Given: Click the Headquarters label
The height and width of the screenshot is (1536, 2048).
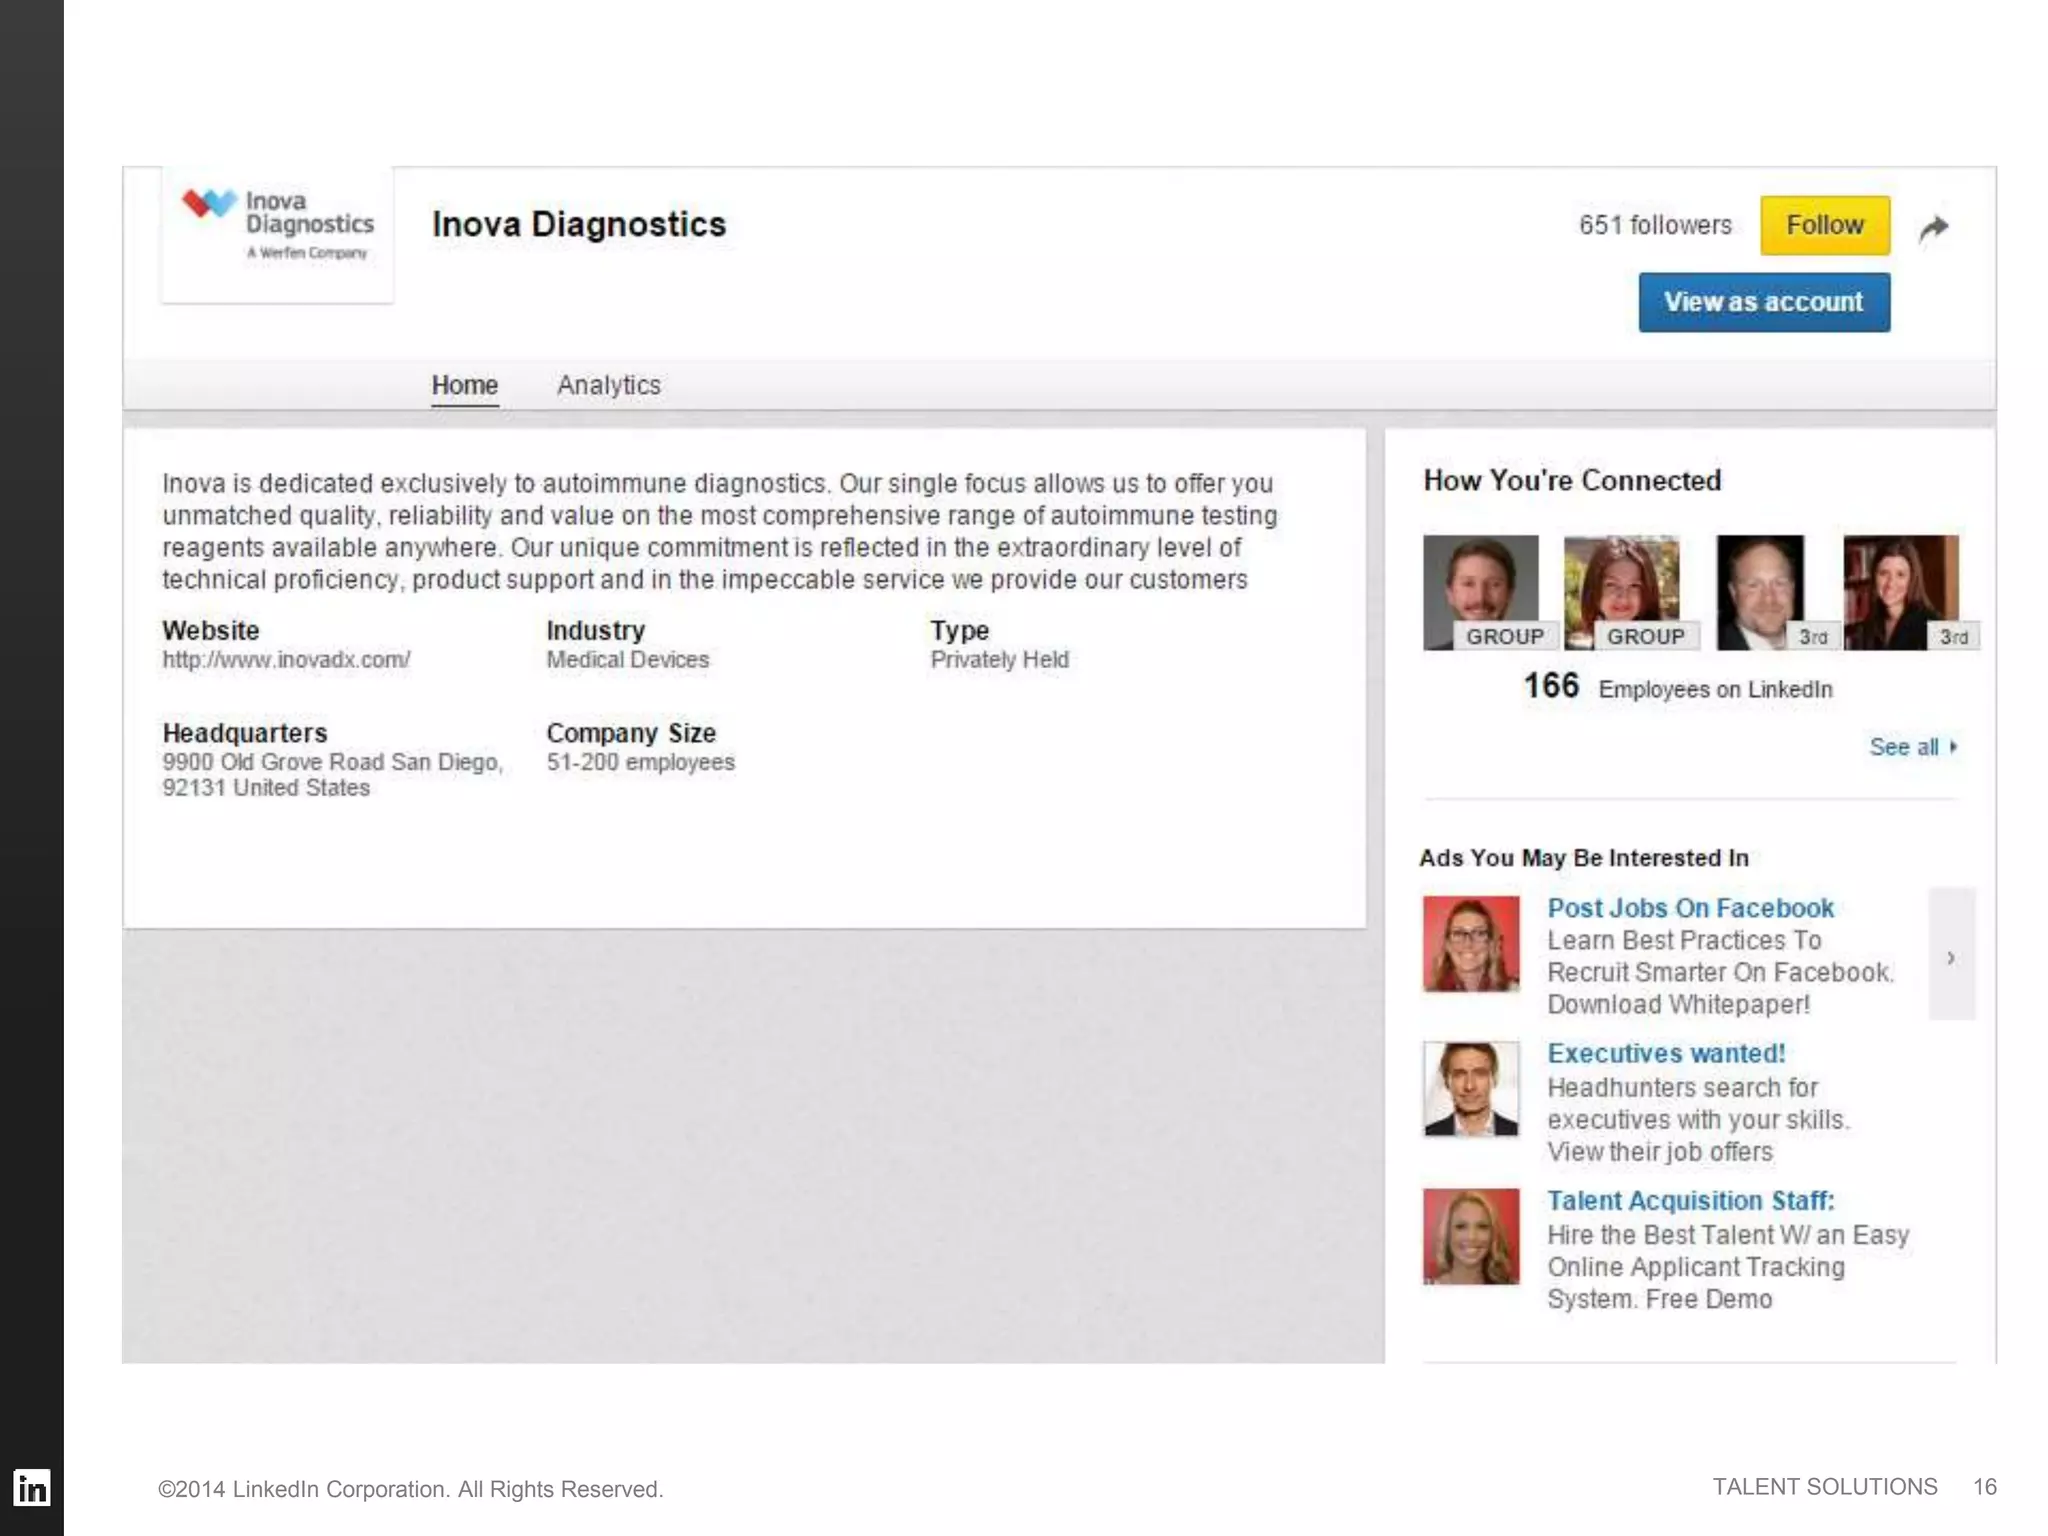Looking at the screenshot, I should (x=245, y=733).
